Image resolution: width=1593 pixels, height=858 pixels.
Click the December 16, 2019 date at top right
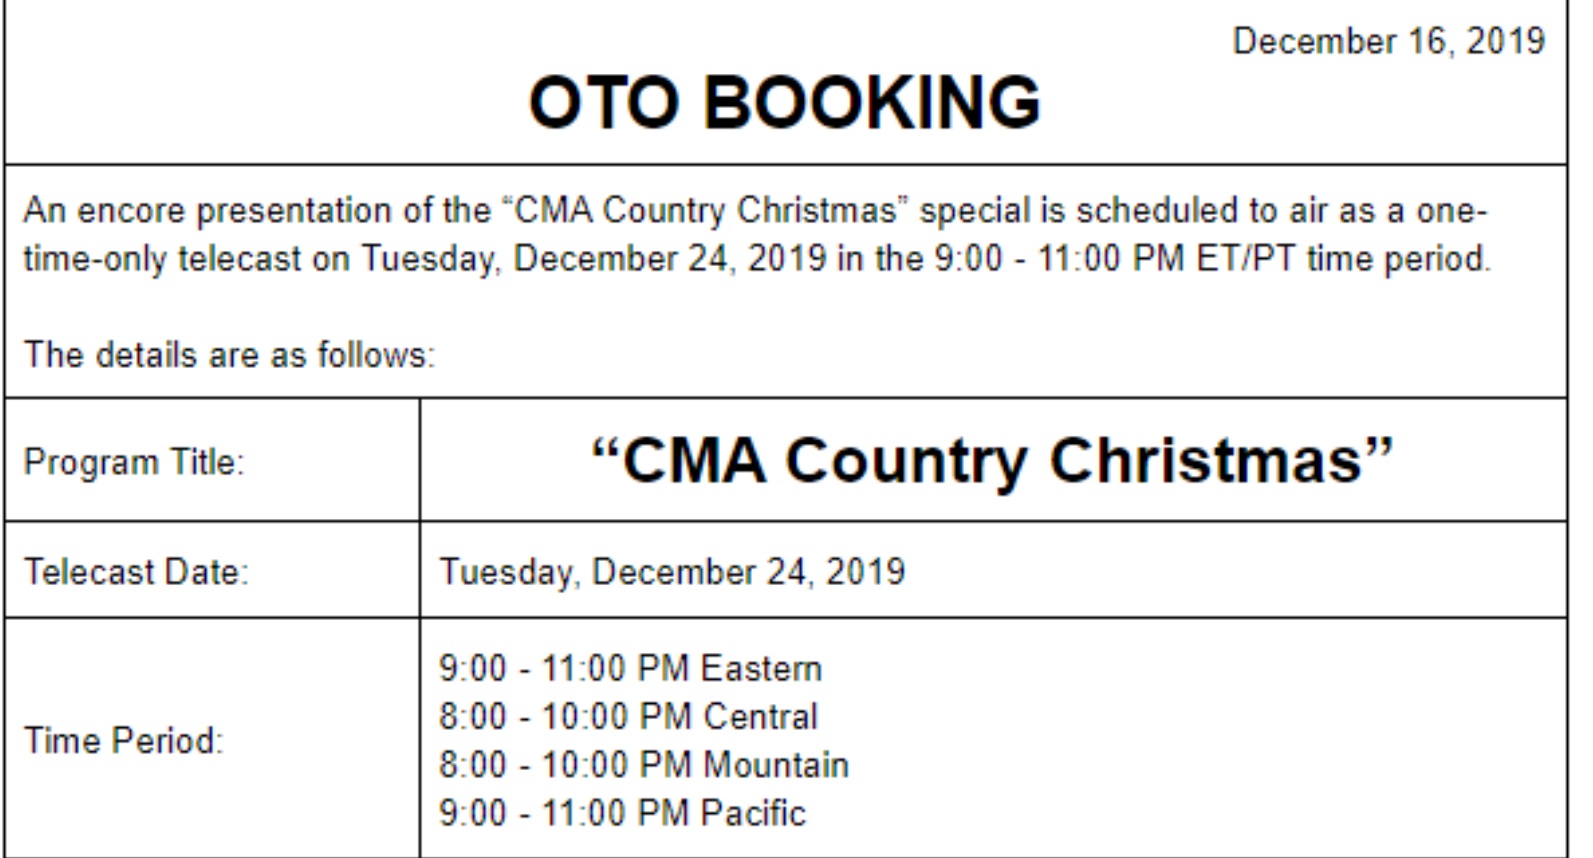tap(1388, 41)
